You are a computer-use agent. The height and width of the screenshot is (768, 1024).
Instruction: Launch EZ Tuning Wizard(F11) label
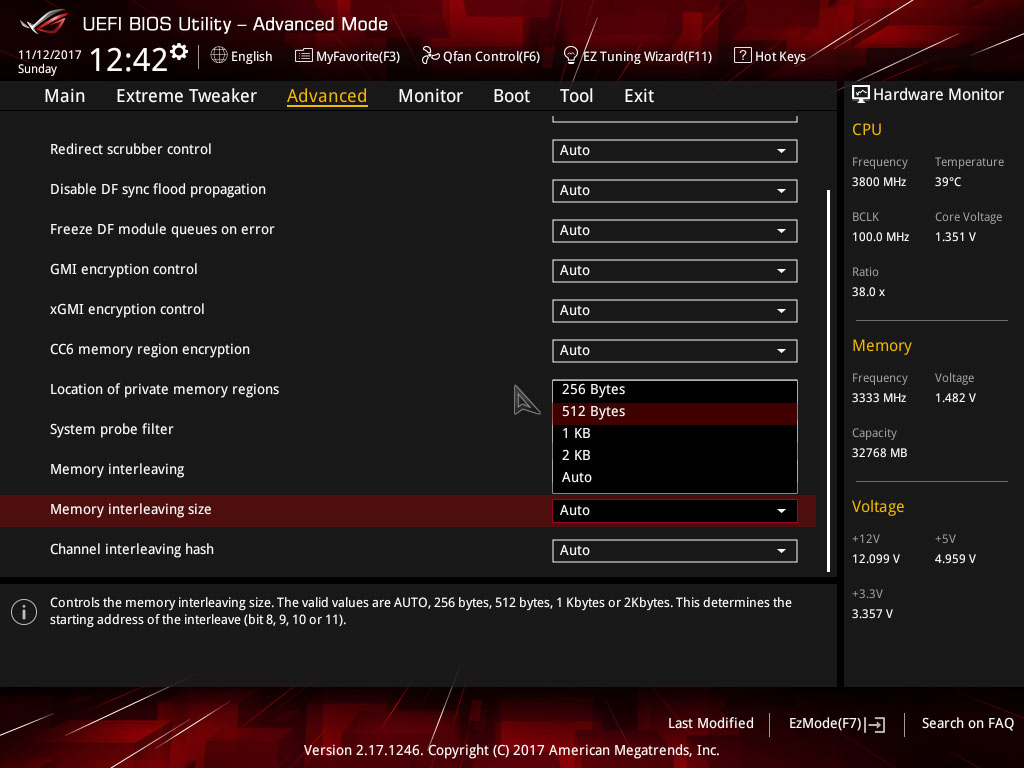pos(647,57)
